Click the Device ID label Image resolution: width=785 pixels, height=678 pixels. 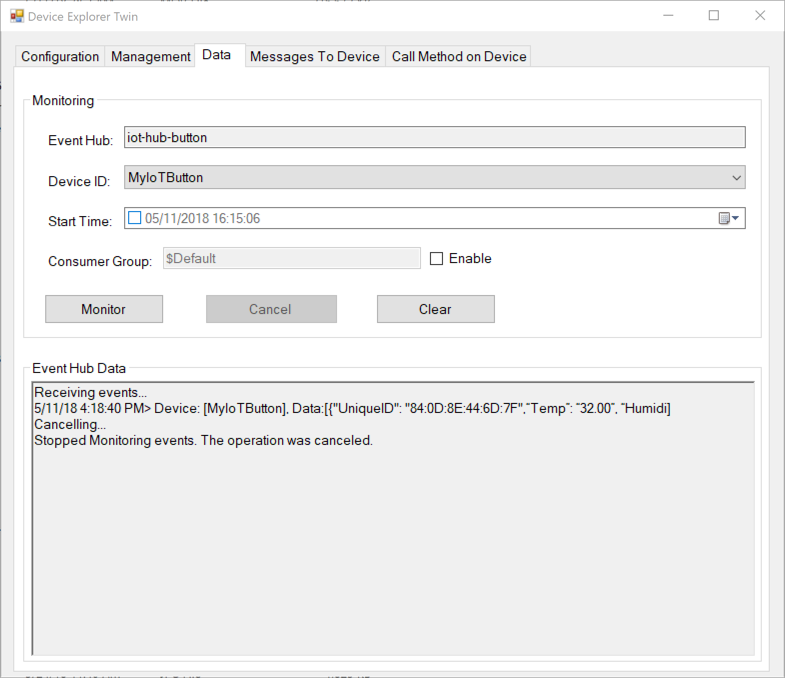point(79,181)
